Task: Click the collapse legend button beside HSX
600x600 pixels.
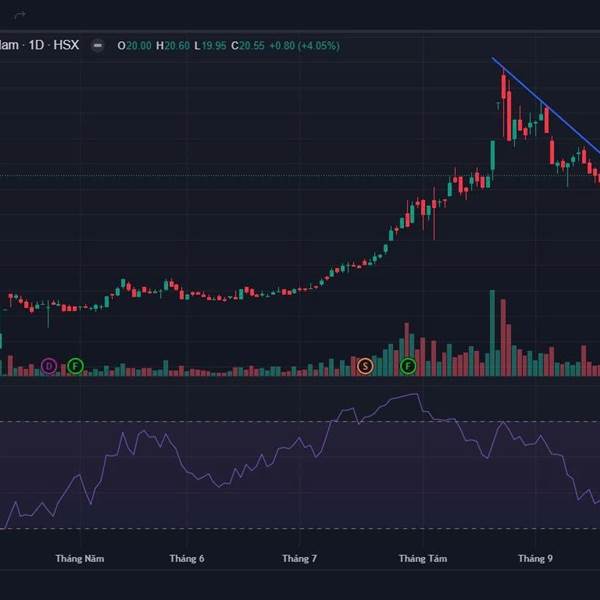Action: tap(98, 46)
